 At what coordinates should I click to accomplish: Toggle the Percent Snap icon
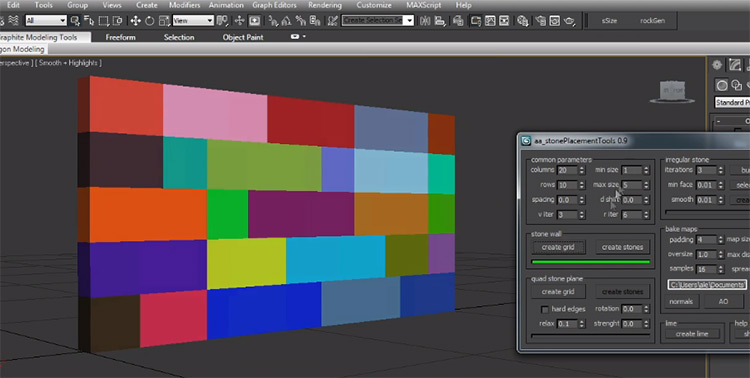coord(300,21)
